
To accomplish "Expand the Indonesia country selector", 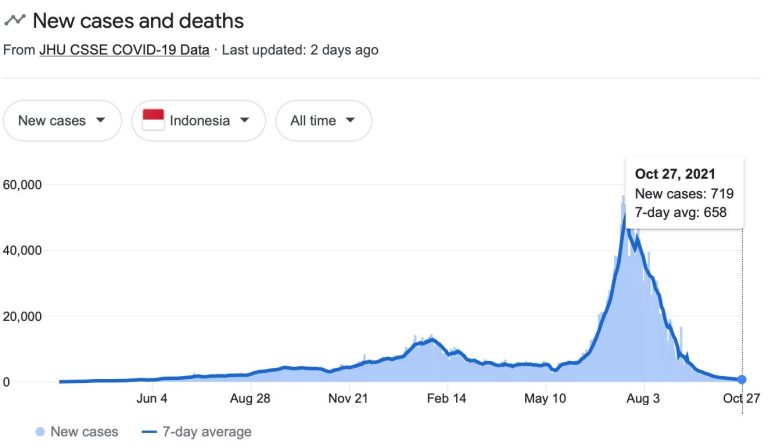I will (x=198, y=121).
